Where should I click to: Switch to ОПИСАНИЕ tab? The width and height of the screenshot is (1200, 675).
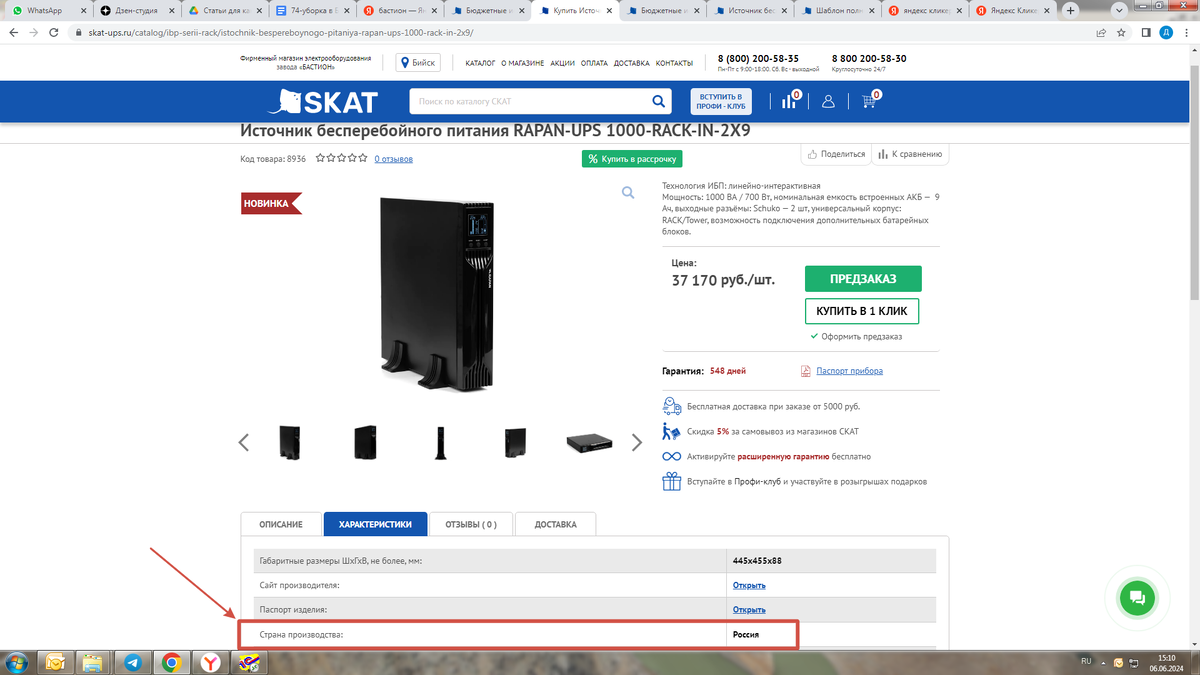click(281, 524)
